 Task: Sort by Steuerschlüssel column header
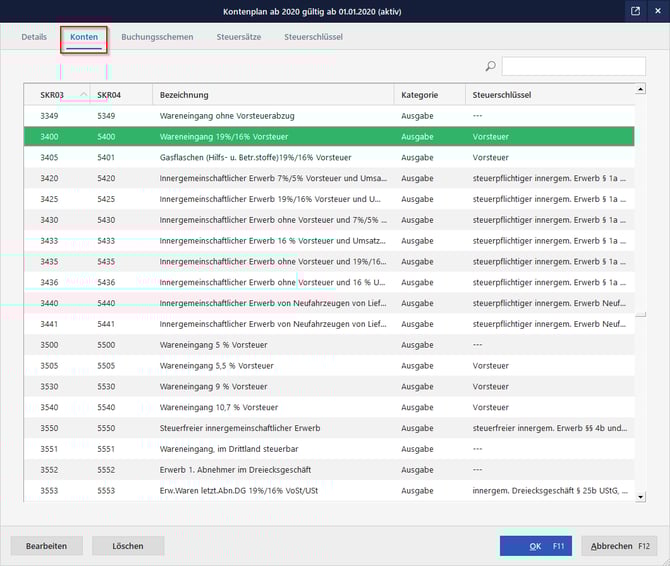tap(550, 95)
